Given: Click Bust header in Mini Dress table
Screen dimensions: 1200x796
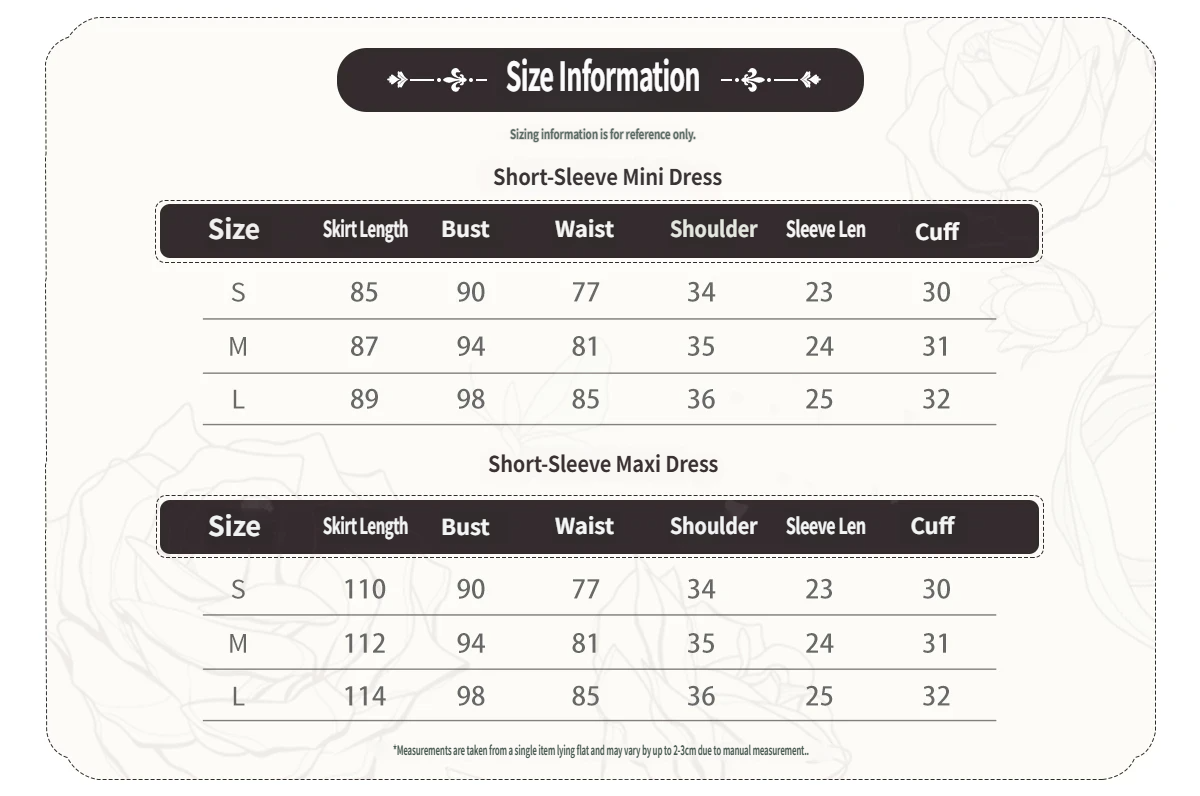Looking at the screenshot, I should pos(465,230).
